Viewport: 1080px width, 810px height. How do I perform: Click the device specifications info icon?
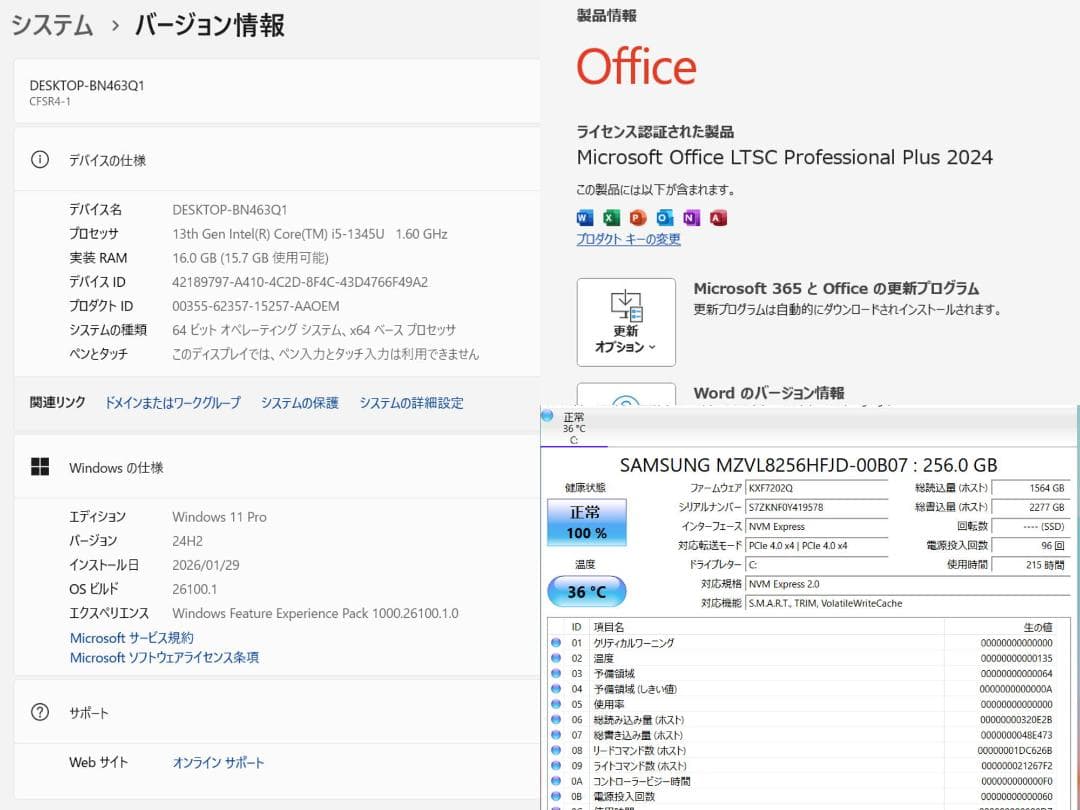click(x=39, y=160)
